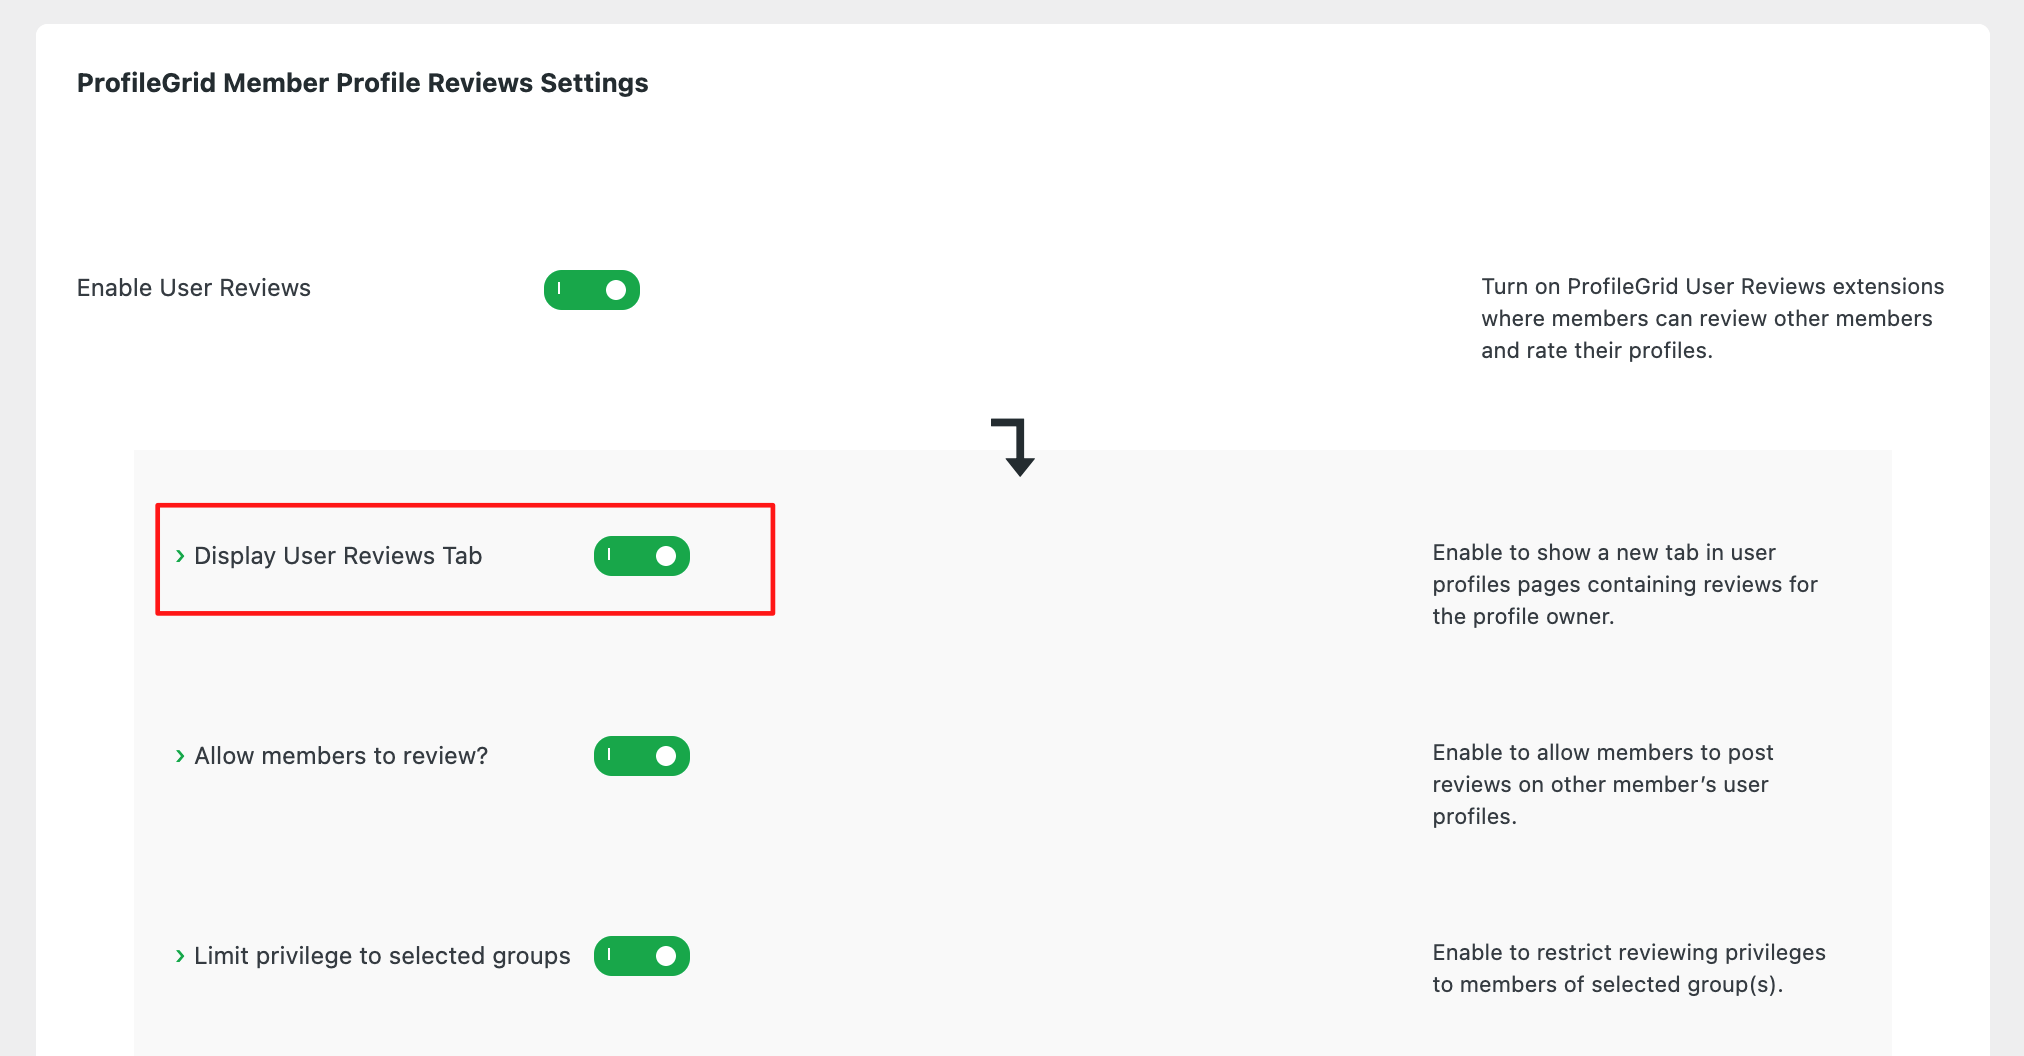Click the white knob on Enable User Reviews toggle
This screenshot has width=2024, height=1056.
(616, 290)
